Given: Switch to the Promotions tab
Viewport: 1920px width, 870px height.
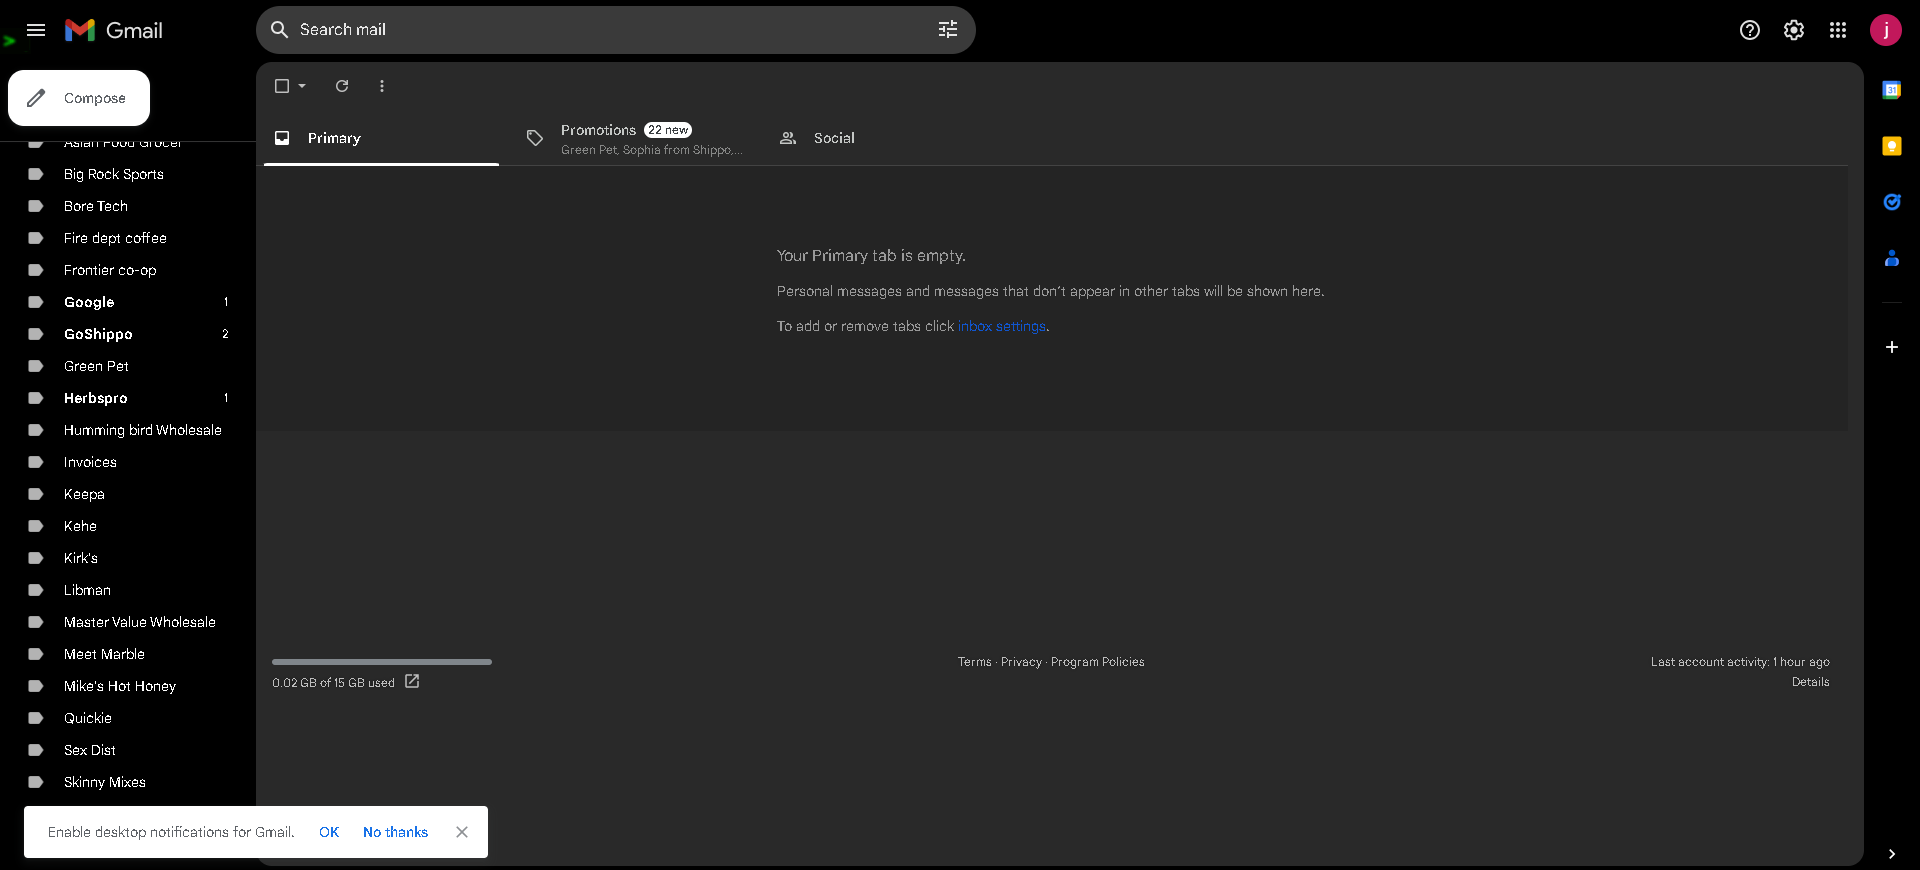Looking at the screenshot, I should pyautogui.click(x=634, y=138).
